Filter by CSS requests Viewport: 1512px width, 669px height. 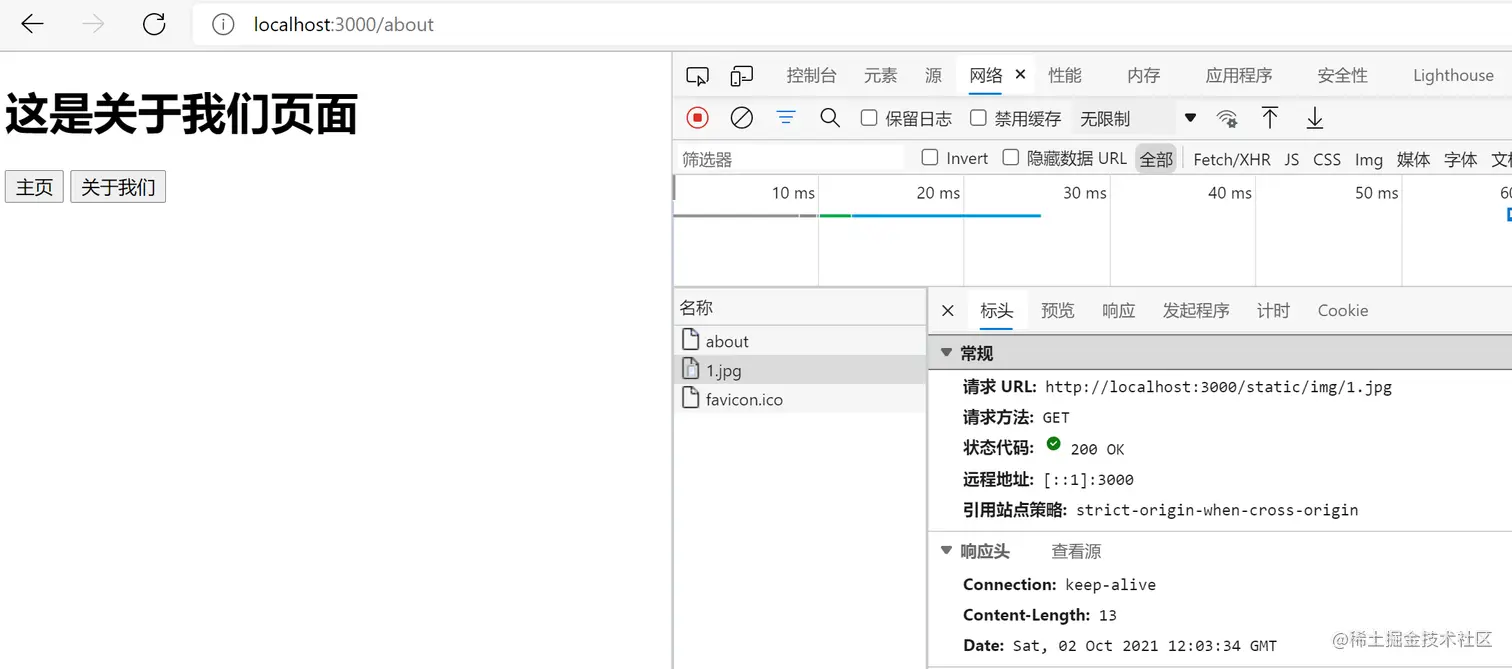coord(1327,159)
